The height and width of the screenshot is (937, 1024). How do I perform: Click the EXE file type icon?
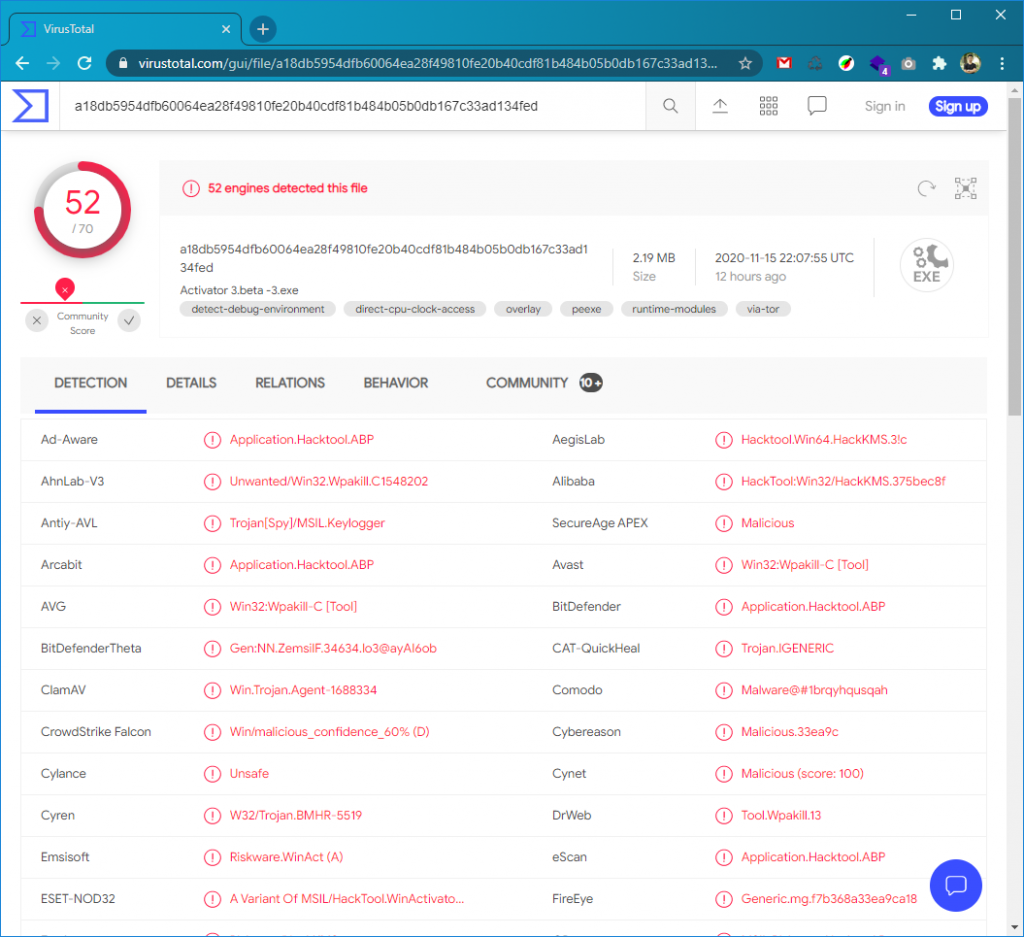(926, 265)
